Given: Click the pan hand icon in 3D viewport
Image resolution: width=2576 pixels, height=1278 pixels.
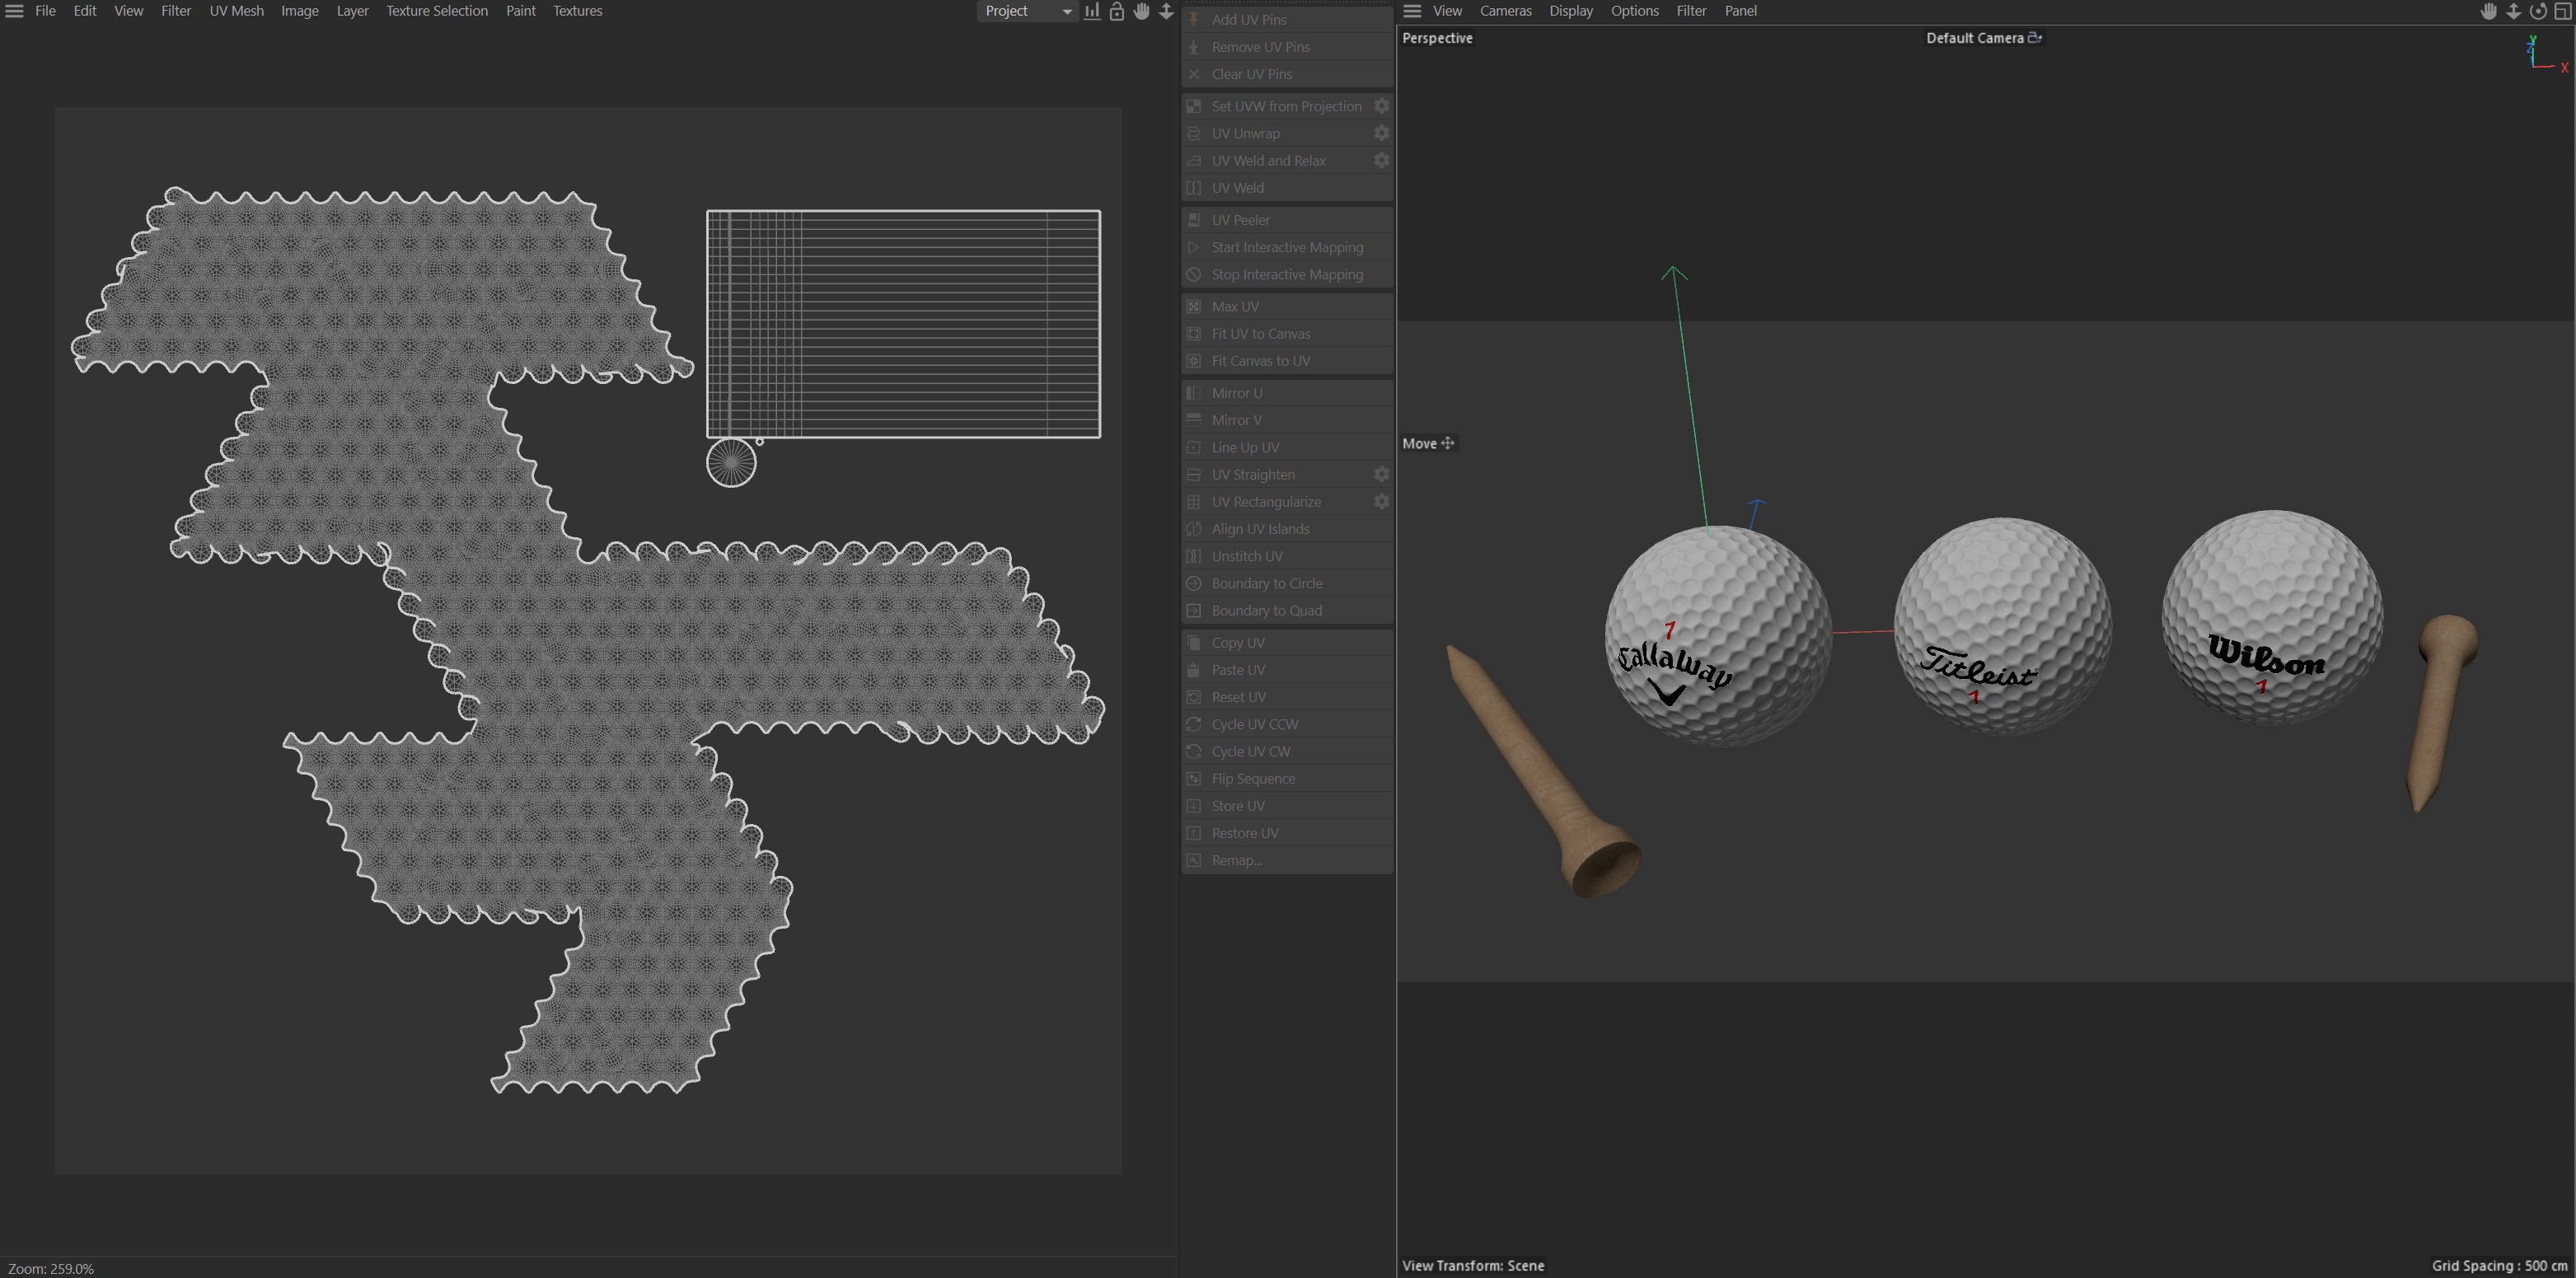Looking at the screenshot, I should (x=2489, y=11).
